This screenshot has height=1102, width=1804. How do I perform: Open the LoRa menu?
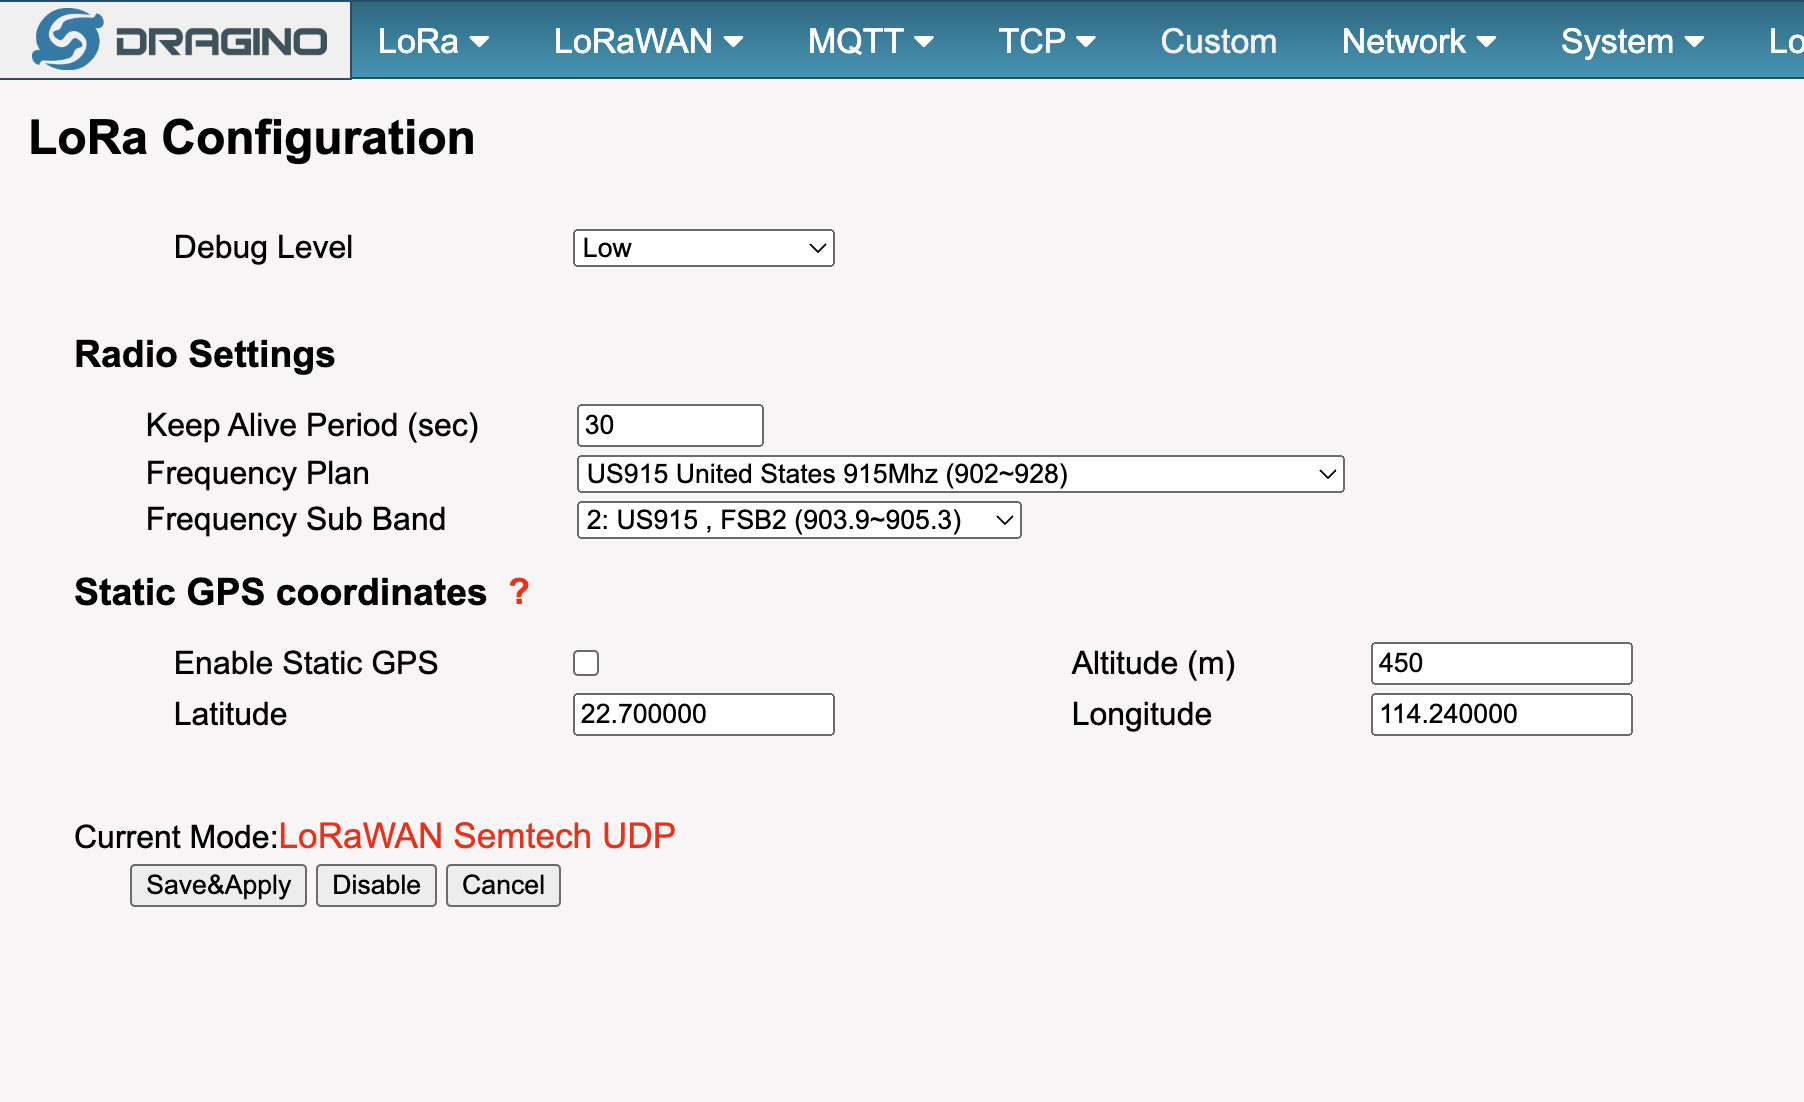[433, 41]
